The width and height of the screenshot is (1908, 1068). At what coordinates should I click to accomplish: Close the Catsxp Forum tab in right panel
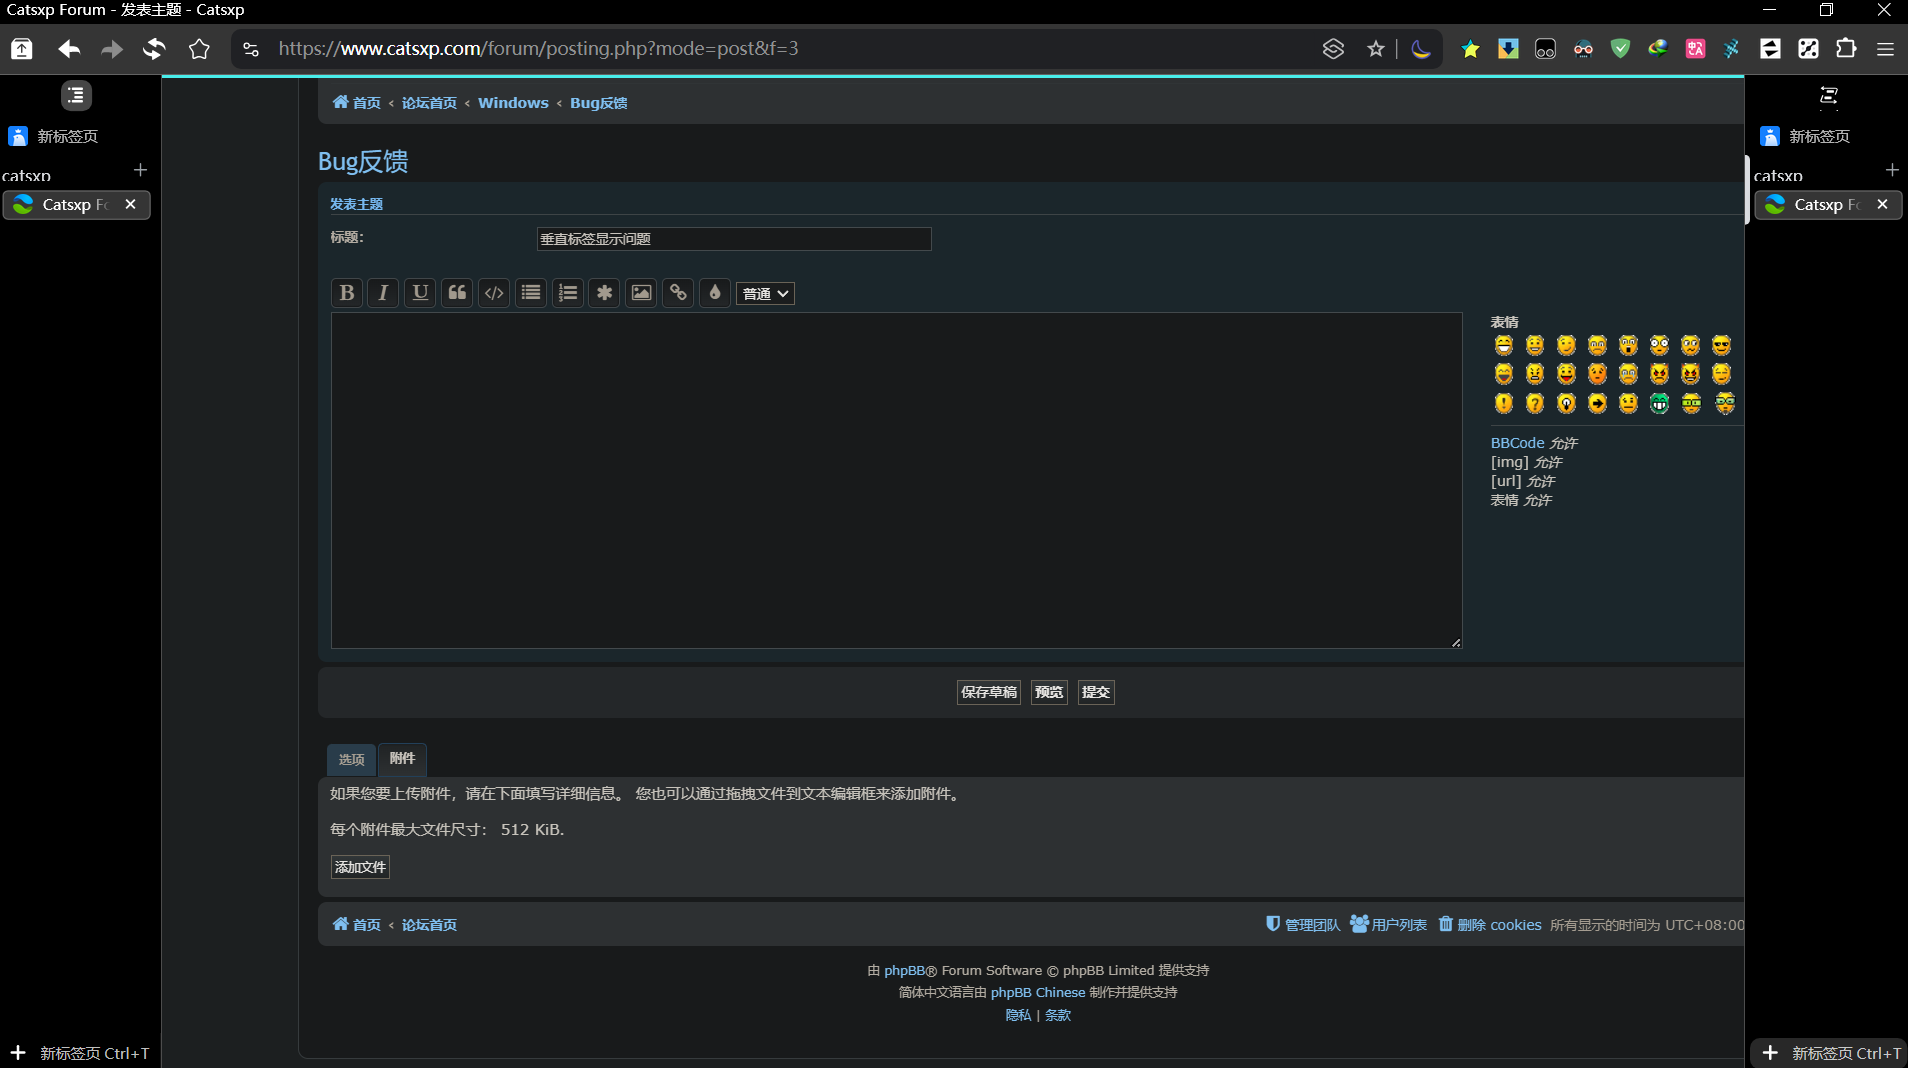tap(1882, 204)
